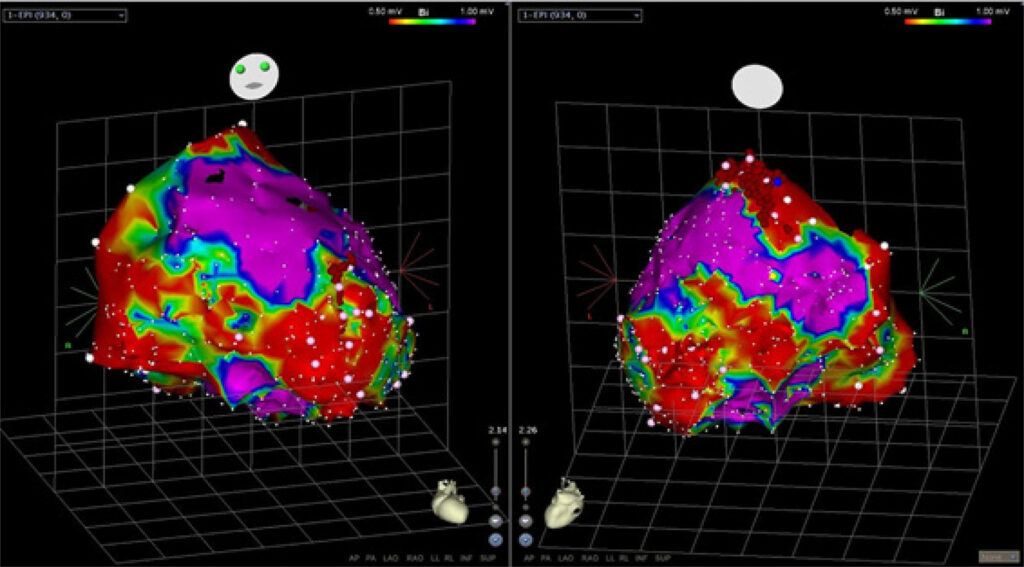Click the front-facing head orientation icon
1024x567 pixels.
click(254, 76)
